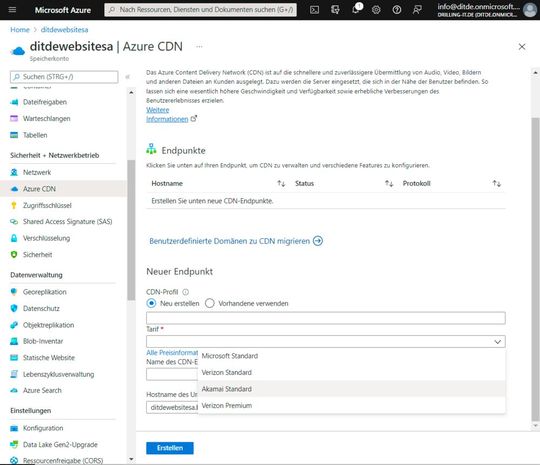Image resolution: width=540 pixels, height=465 pixels.
Task: Sort endpoints by Hostname column
Action: (281, 184)
